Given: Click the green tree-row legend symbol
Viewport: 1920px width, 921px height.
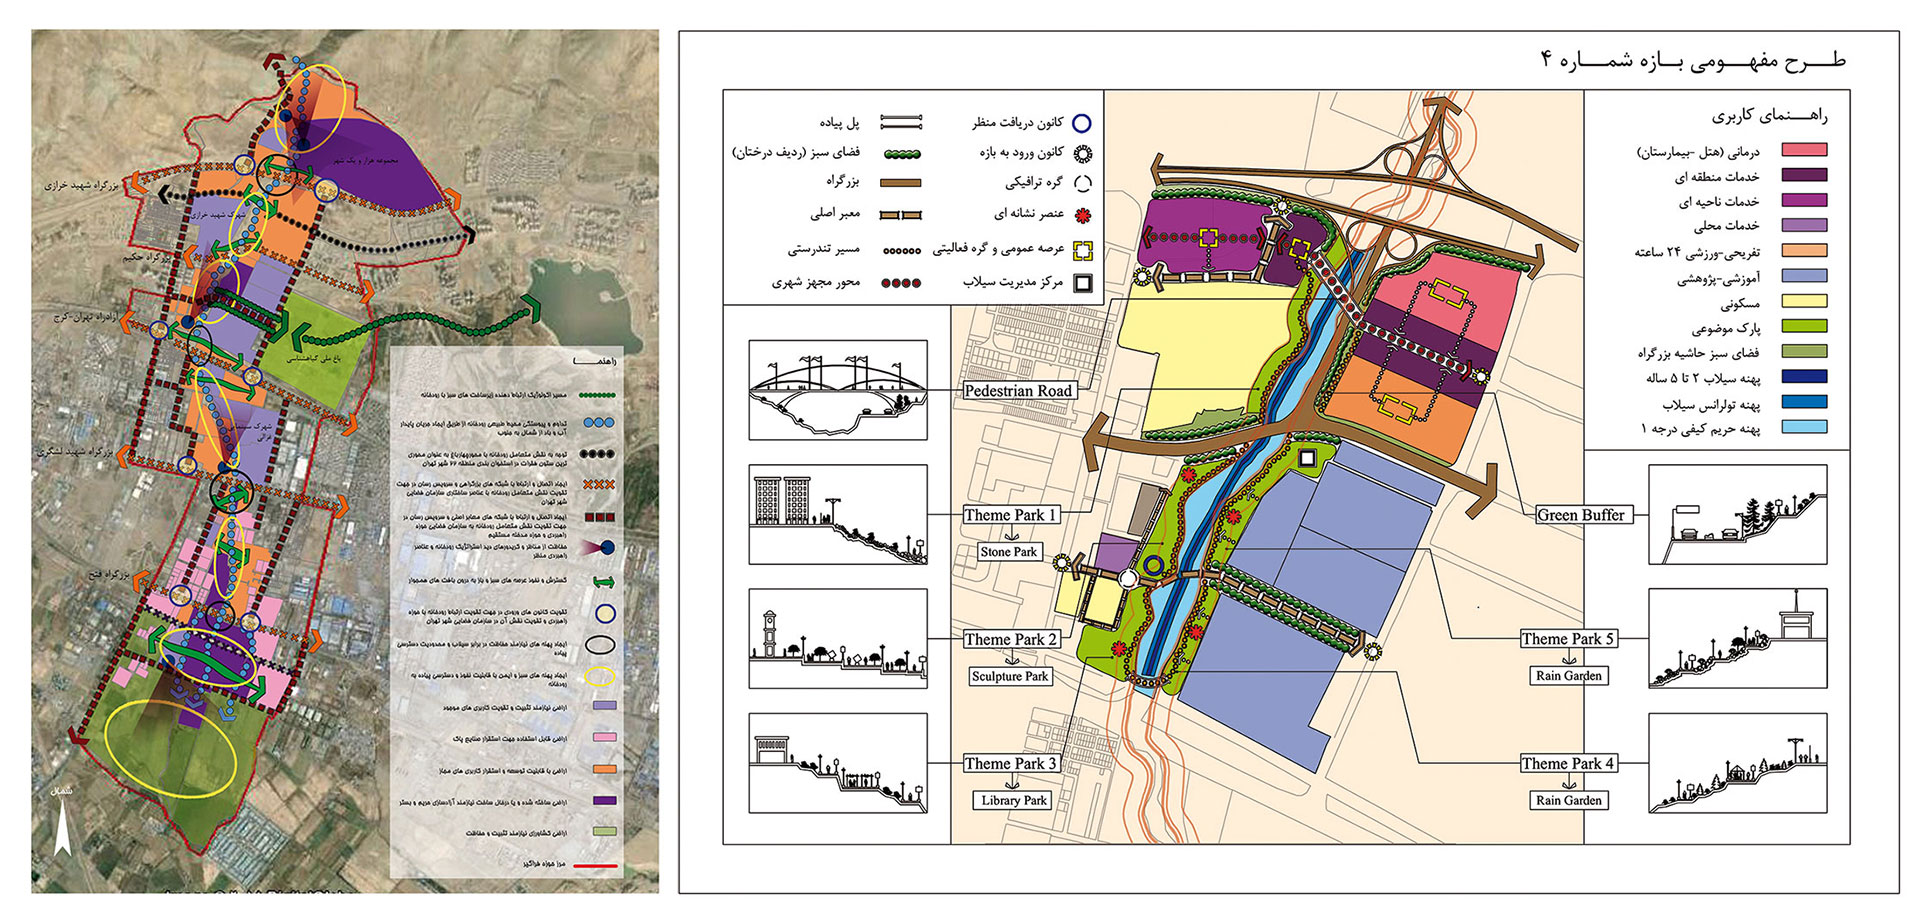Looking at the screenshot, I should (900, 154).
